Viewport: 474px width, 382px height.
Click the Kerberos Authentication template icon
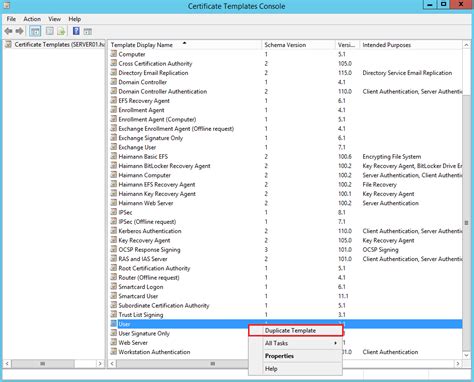114,231
